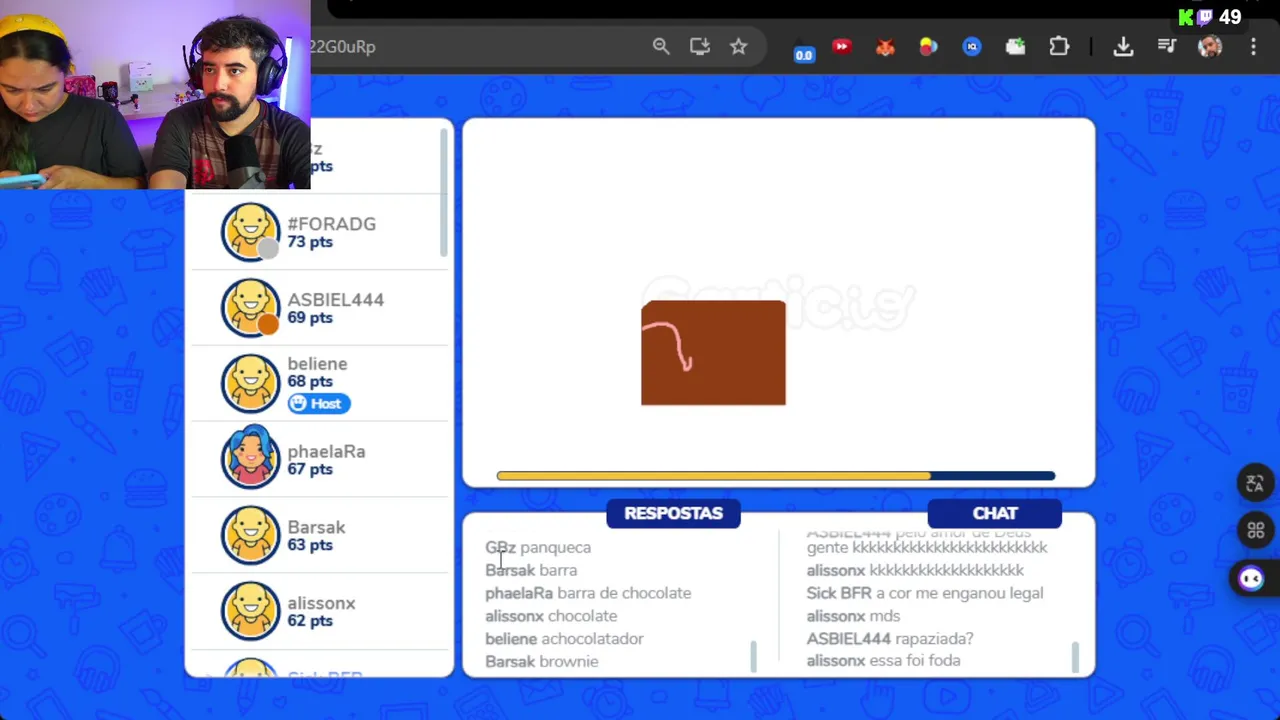This screenshot has height=720, width=1280.
Task: Click the answers panel scrollbar
Action: [753, 656]
